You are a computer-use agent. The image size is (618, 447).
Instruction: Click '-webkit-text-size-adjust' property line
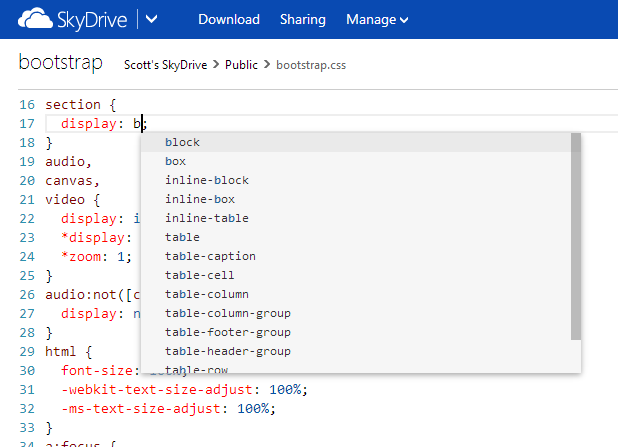(x=184, y=389)
